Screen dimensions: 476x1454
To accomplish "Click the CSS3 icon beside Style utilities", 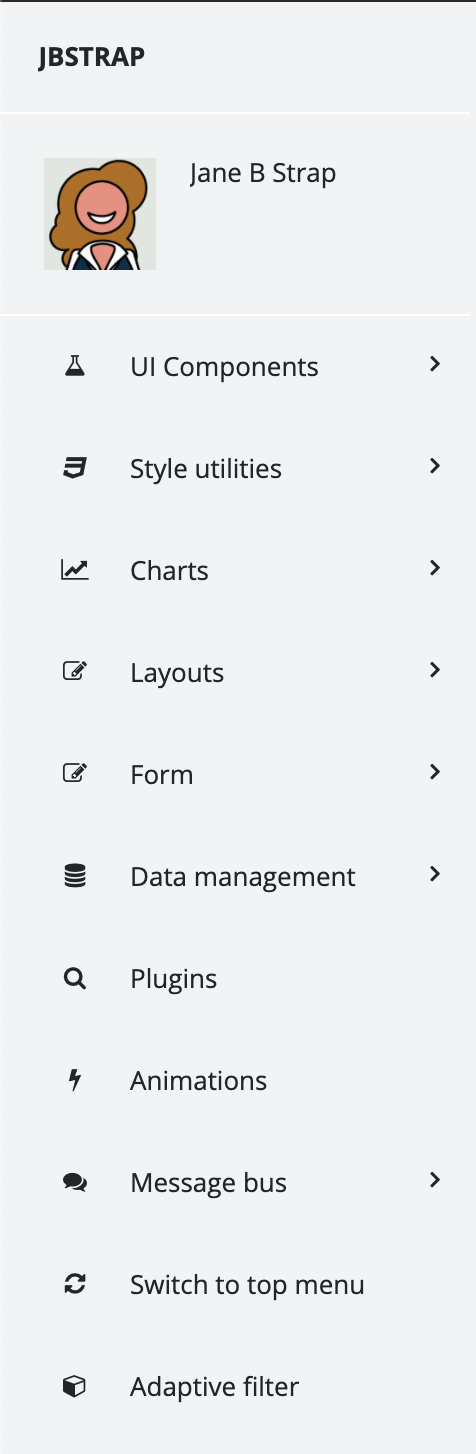I will pos(75,468).
